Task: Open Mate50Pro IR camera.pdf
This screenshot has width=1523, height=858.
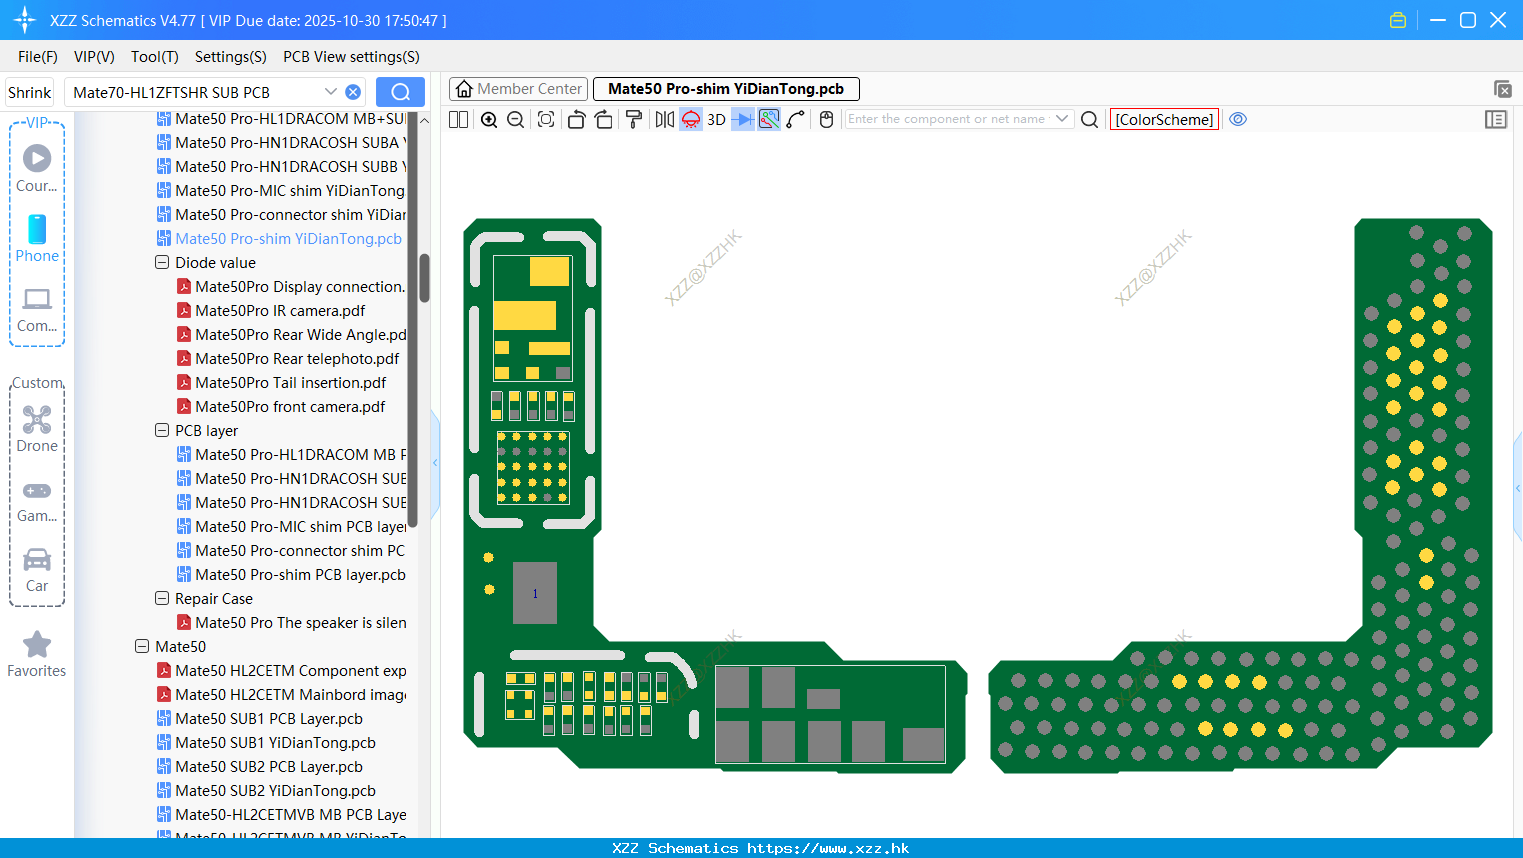Action: (280, 311)
